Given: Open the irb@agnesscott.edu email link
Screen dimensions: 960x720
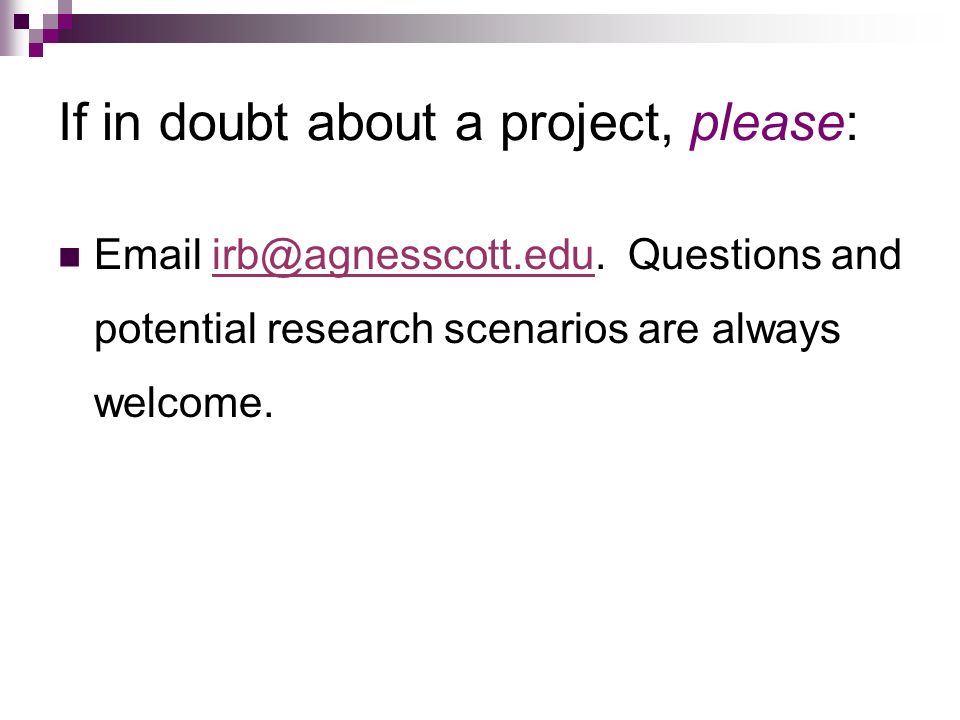Looking at the screenshot, I should point(403,255).
